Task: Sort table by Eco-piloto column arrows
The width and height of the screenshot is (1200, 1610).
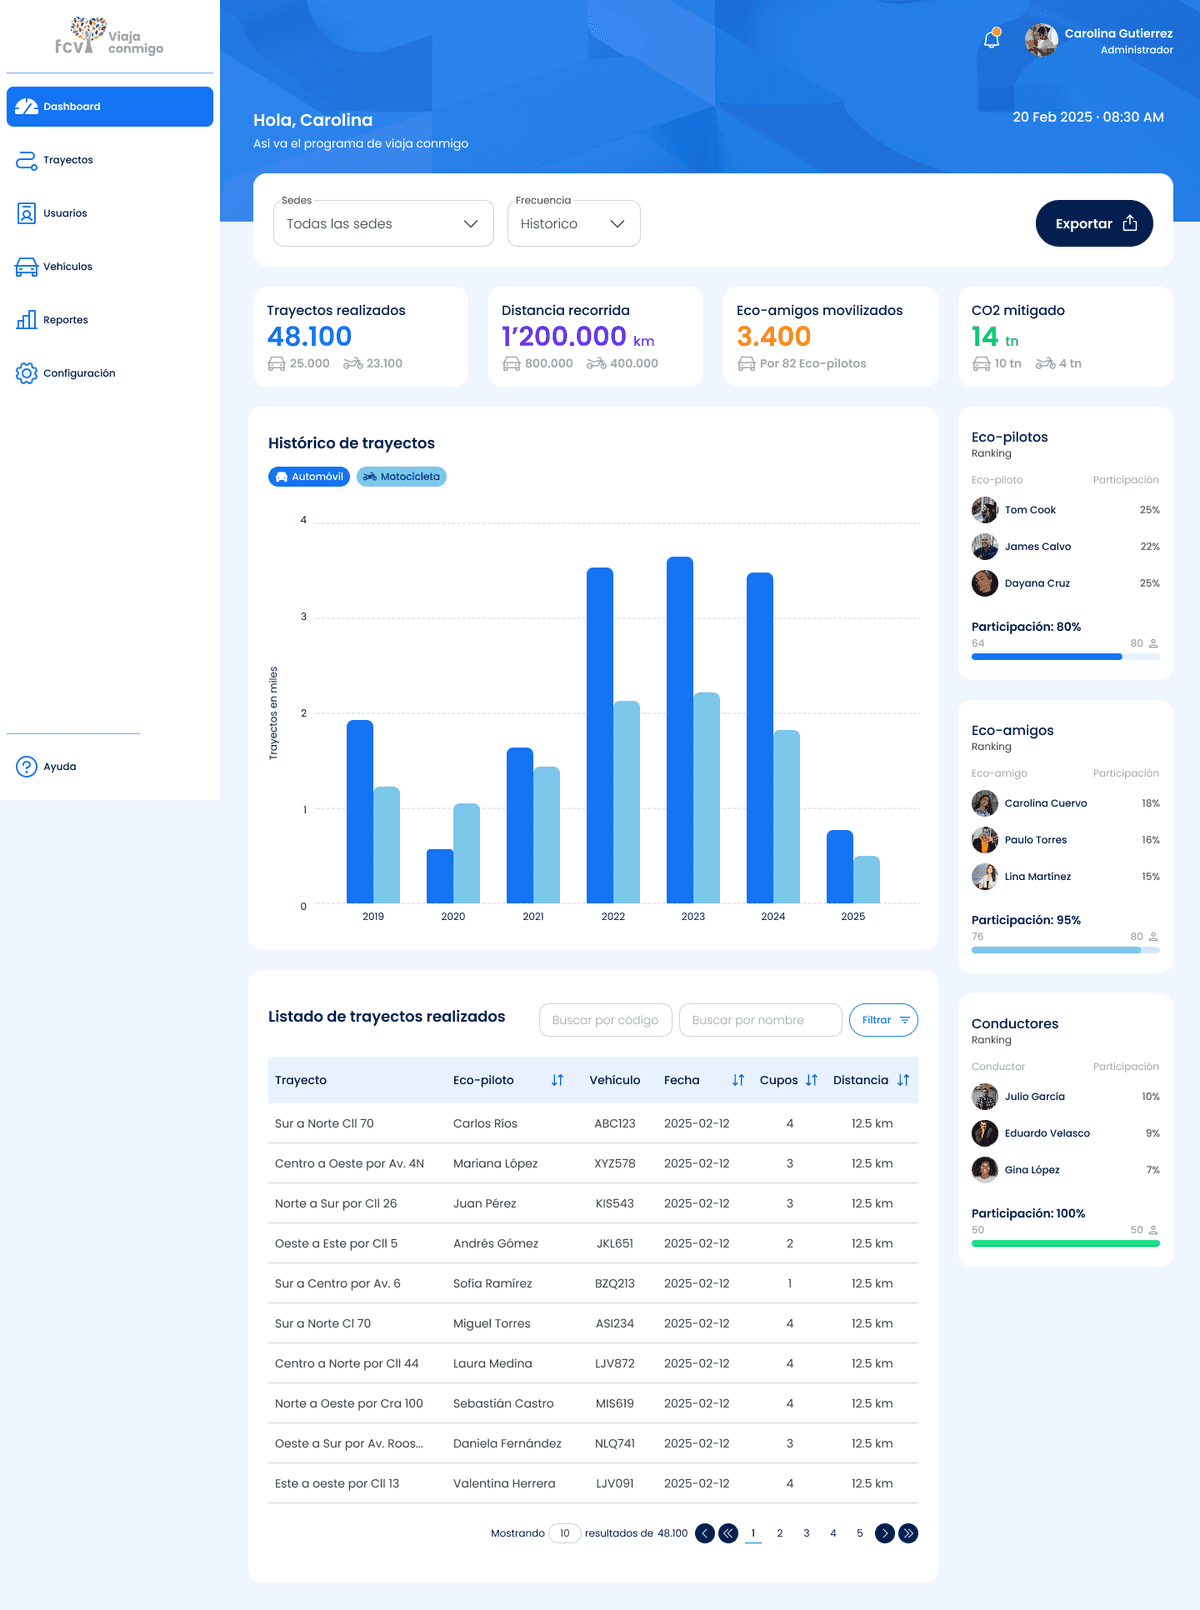Action: [557, 1080]
